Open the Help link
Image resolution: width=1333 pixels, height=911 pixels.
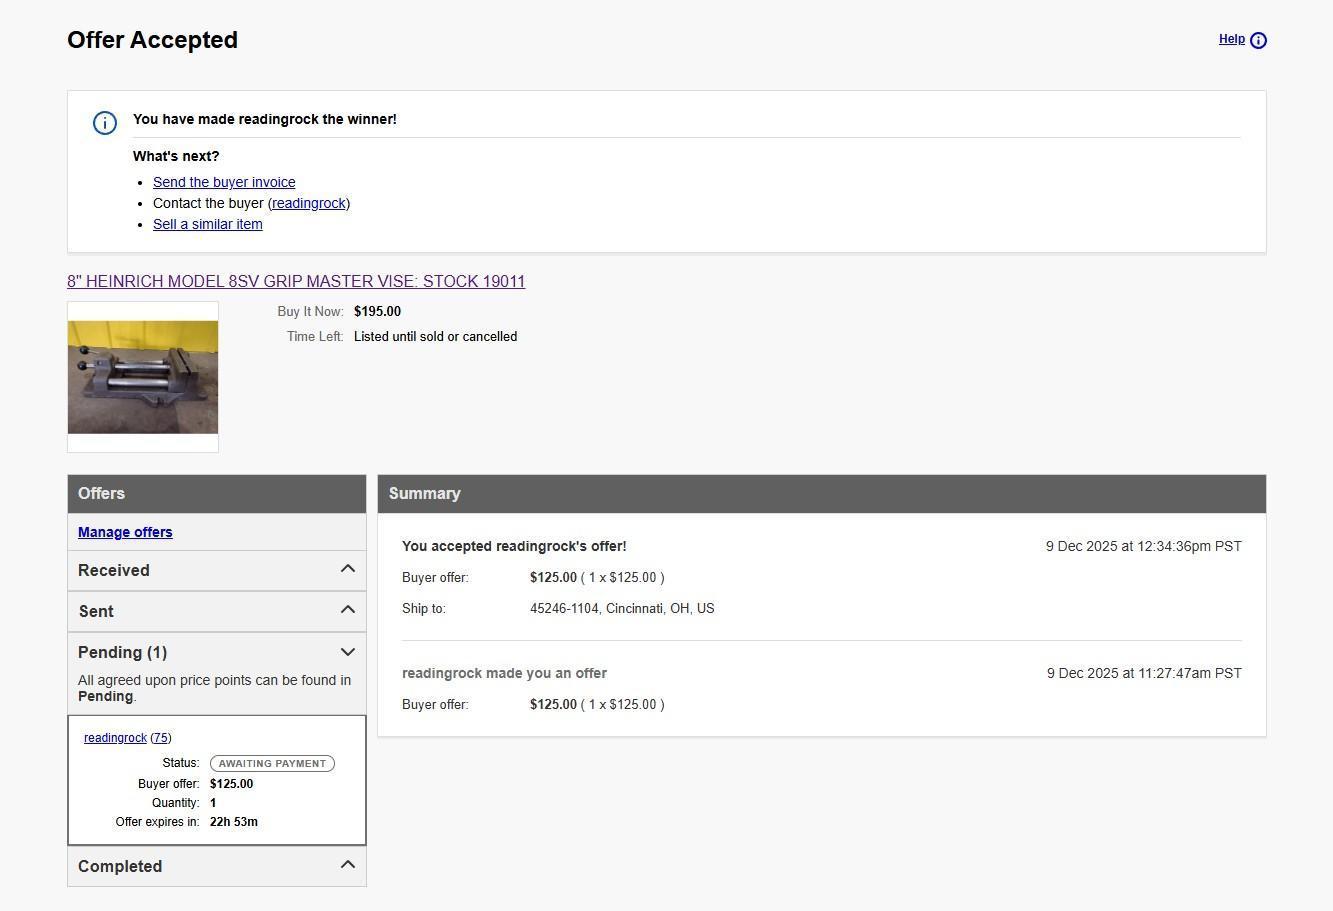coord(1231,40)
